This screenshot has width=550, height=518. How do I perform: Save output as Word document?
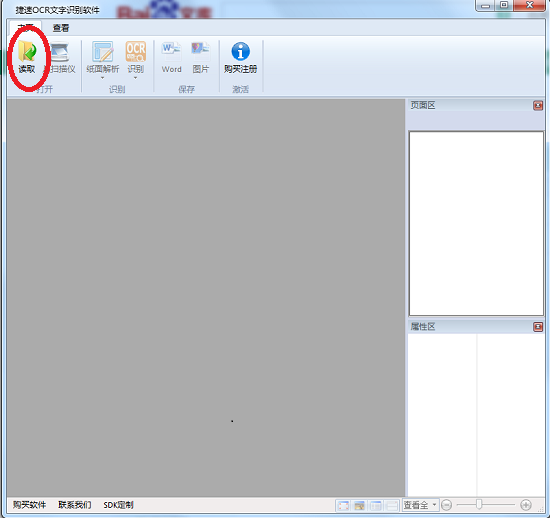[x=172, y=57]
